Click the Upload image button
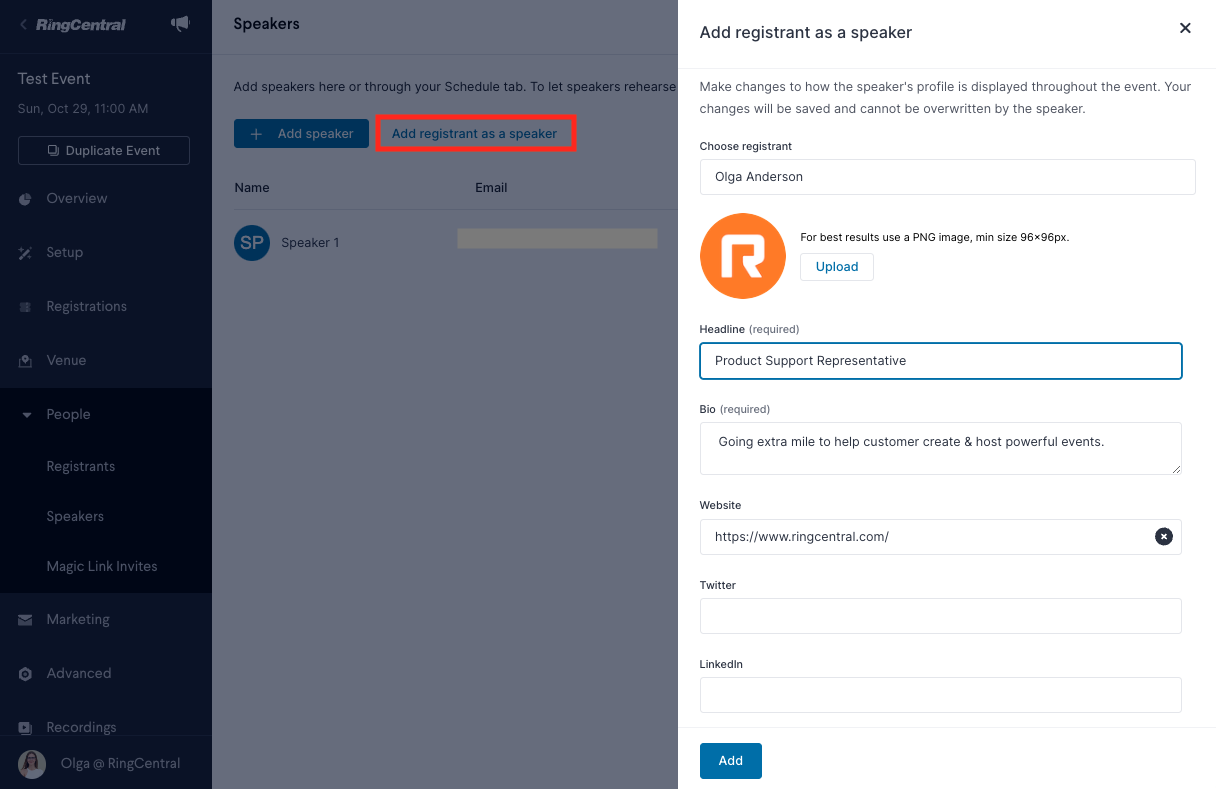This screenshot has height=789, width=1216. (x=837, y=267)
